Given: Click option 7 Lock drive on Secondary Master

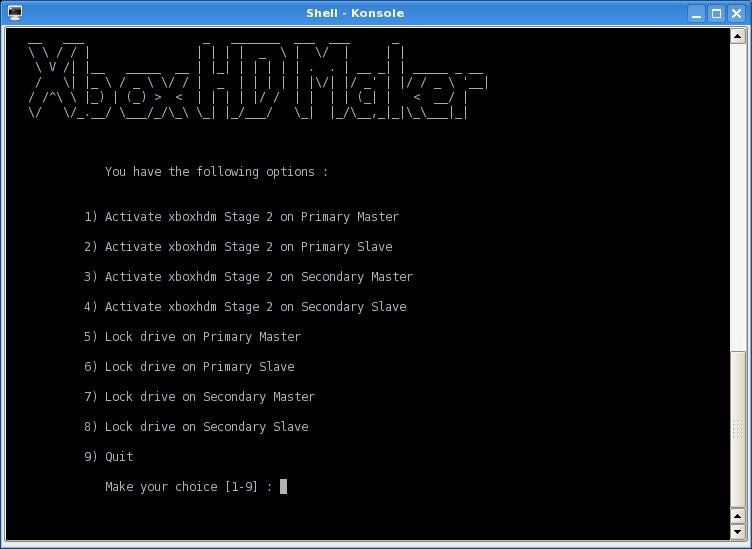Looking at the screenshot, I should (199, 397).
